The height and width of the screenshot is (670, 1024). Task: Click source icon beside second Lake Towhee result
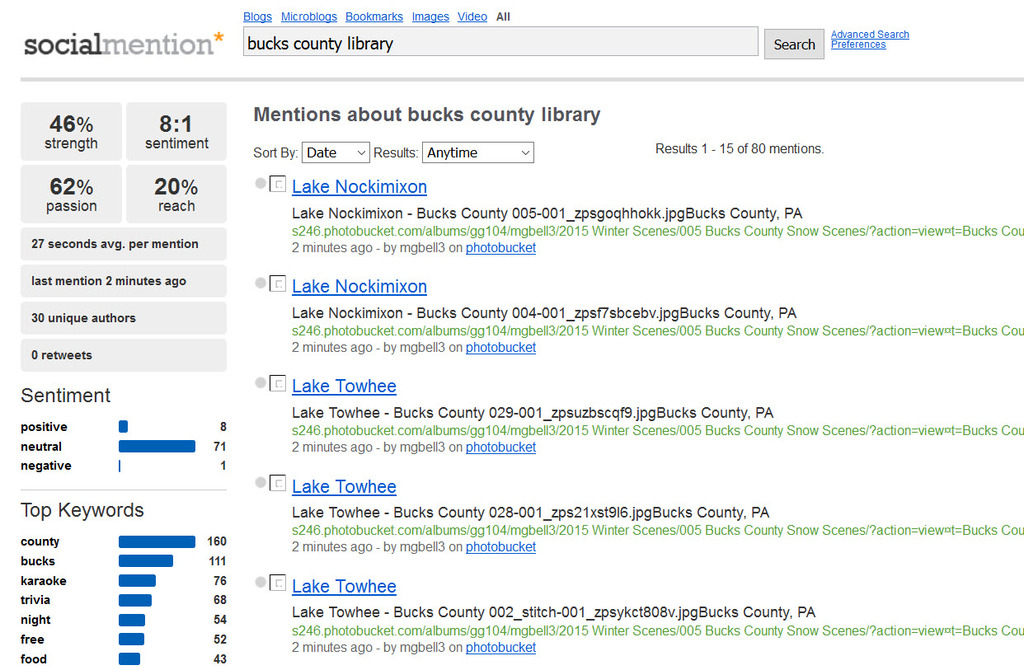(278, 483)
